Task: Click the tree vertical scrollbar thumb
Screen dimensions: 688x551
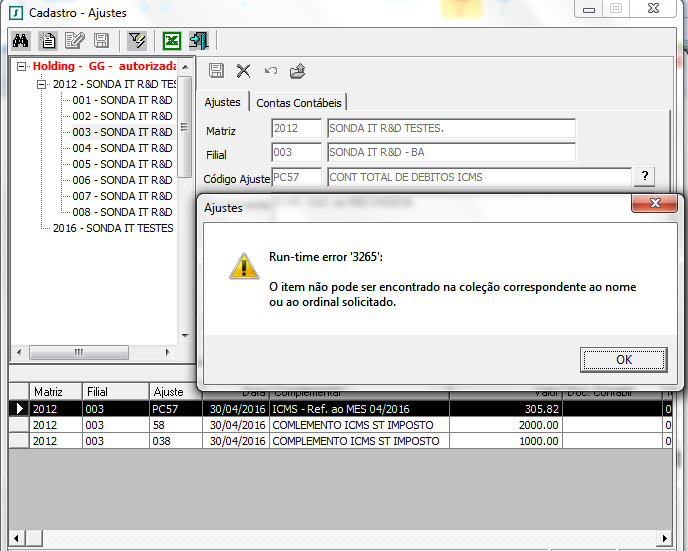Action: click(185, 127)
